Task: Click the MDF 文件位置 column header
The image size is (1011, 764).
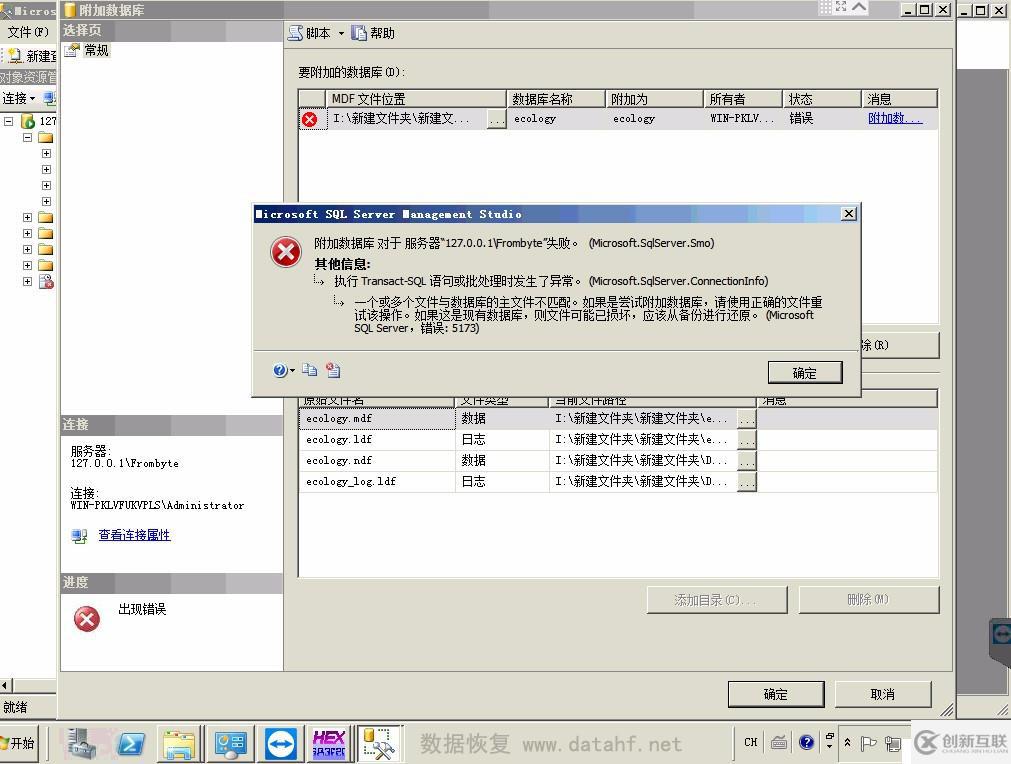Action: [x=416, y=99]
